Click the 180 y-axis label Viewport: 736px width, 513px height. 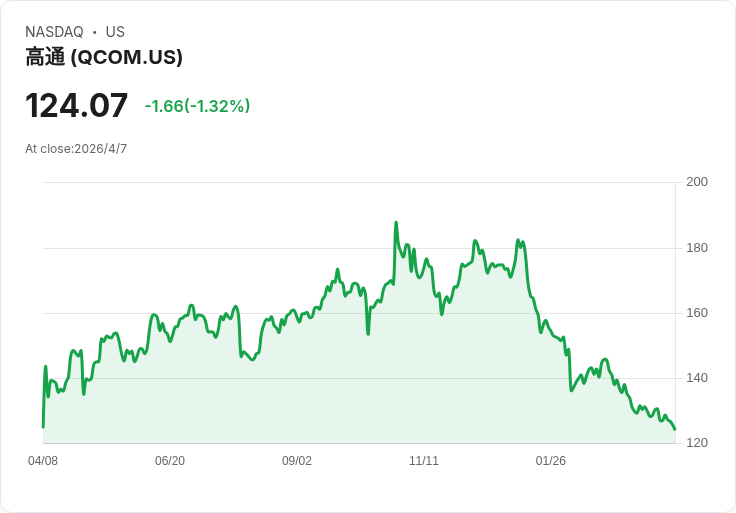(697, 248)
